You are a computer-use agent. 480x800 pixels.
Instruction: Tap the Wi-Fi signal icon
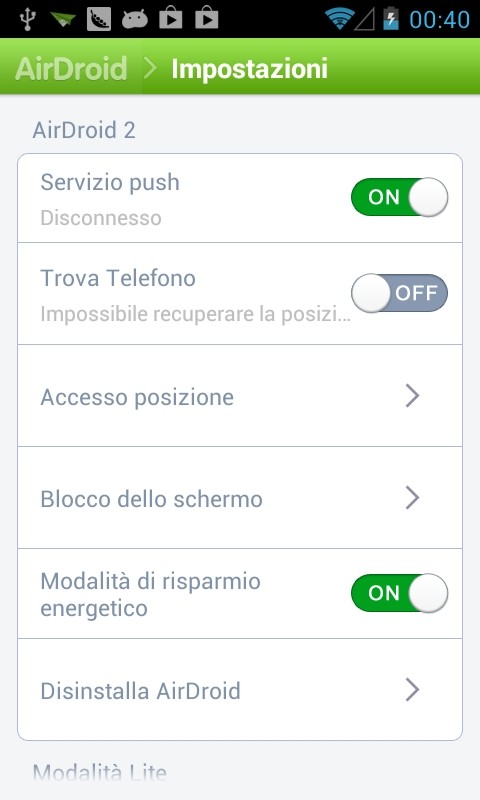point(338,19)
